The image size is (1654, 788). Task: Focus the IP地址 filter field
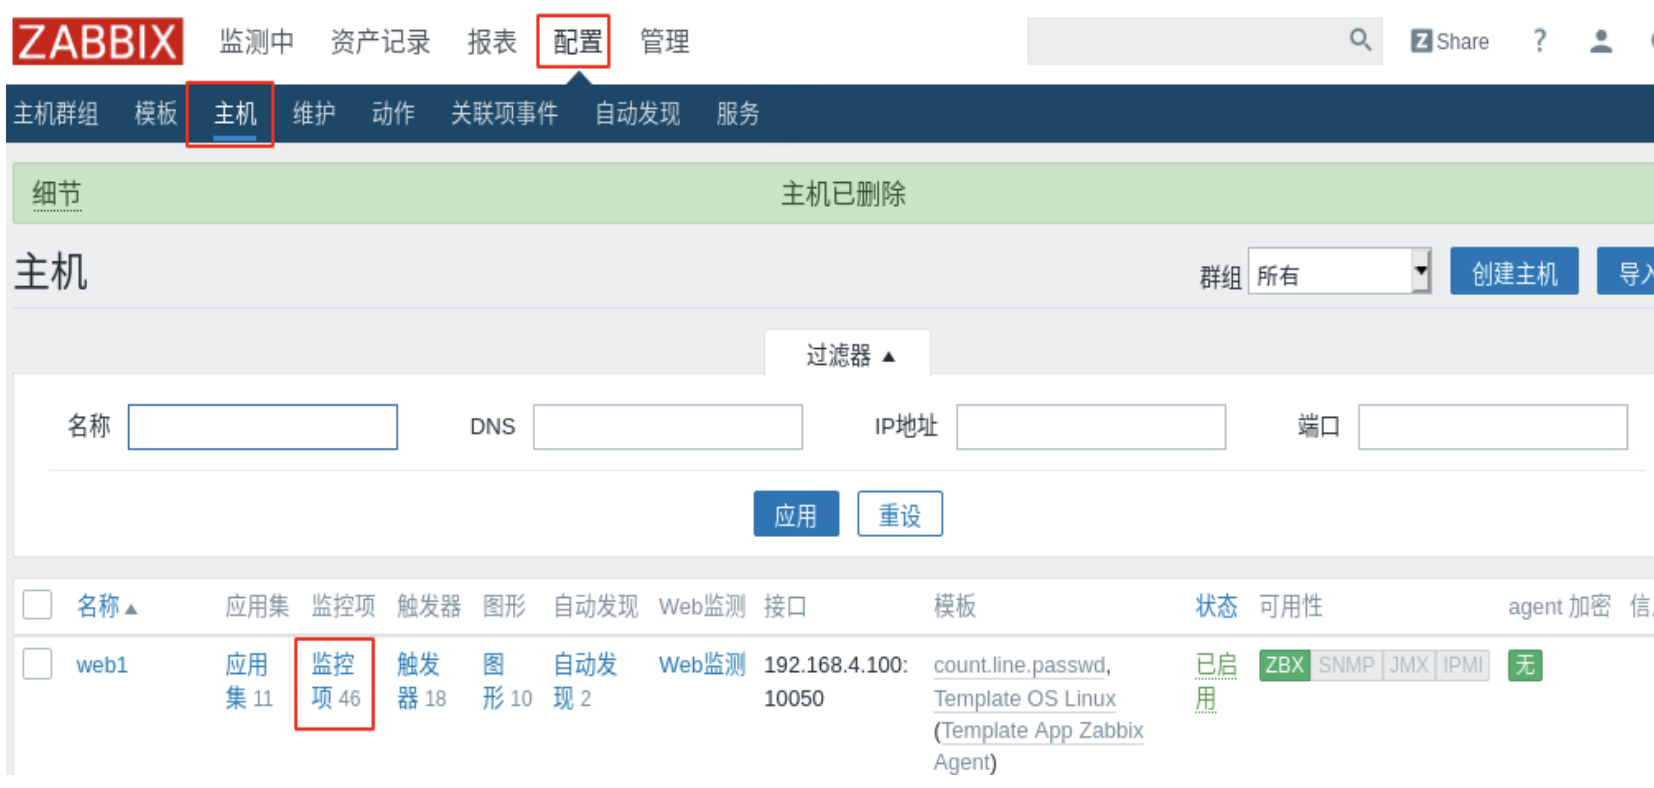(x=1091, y=427)
